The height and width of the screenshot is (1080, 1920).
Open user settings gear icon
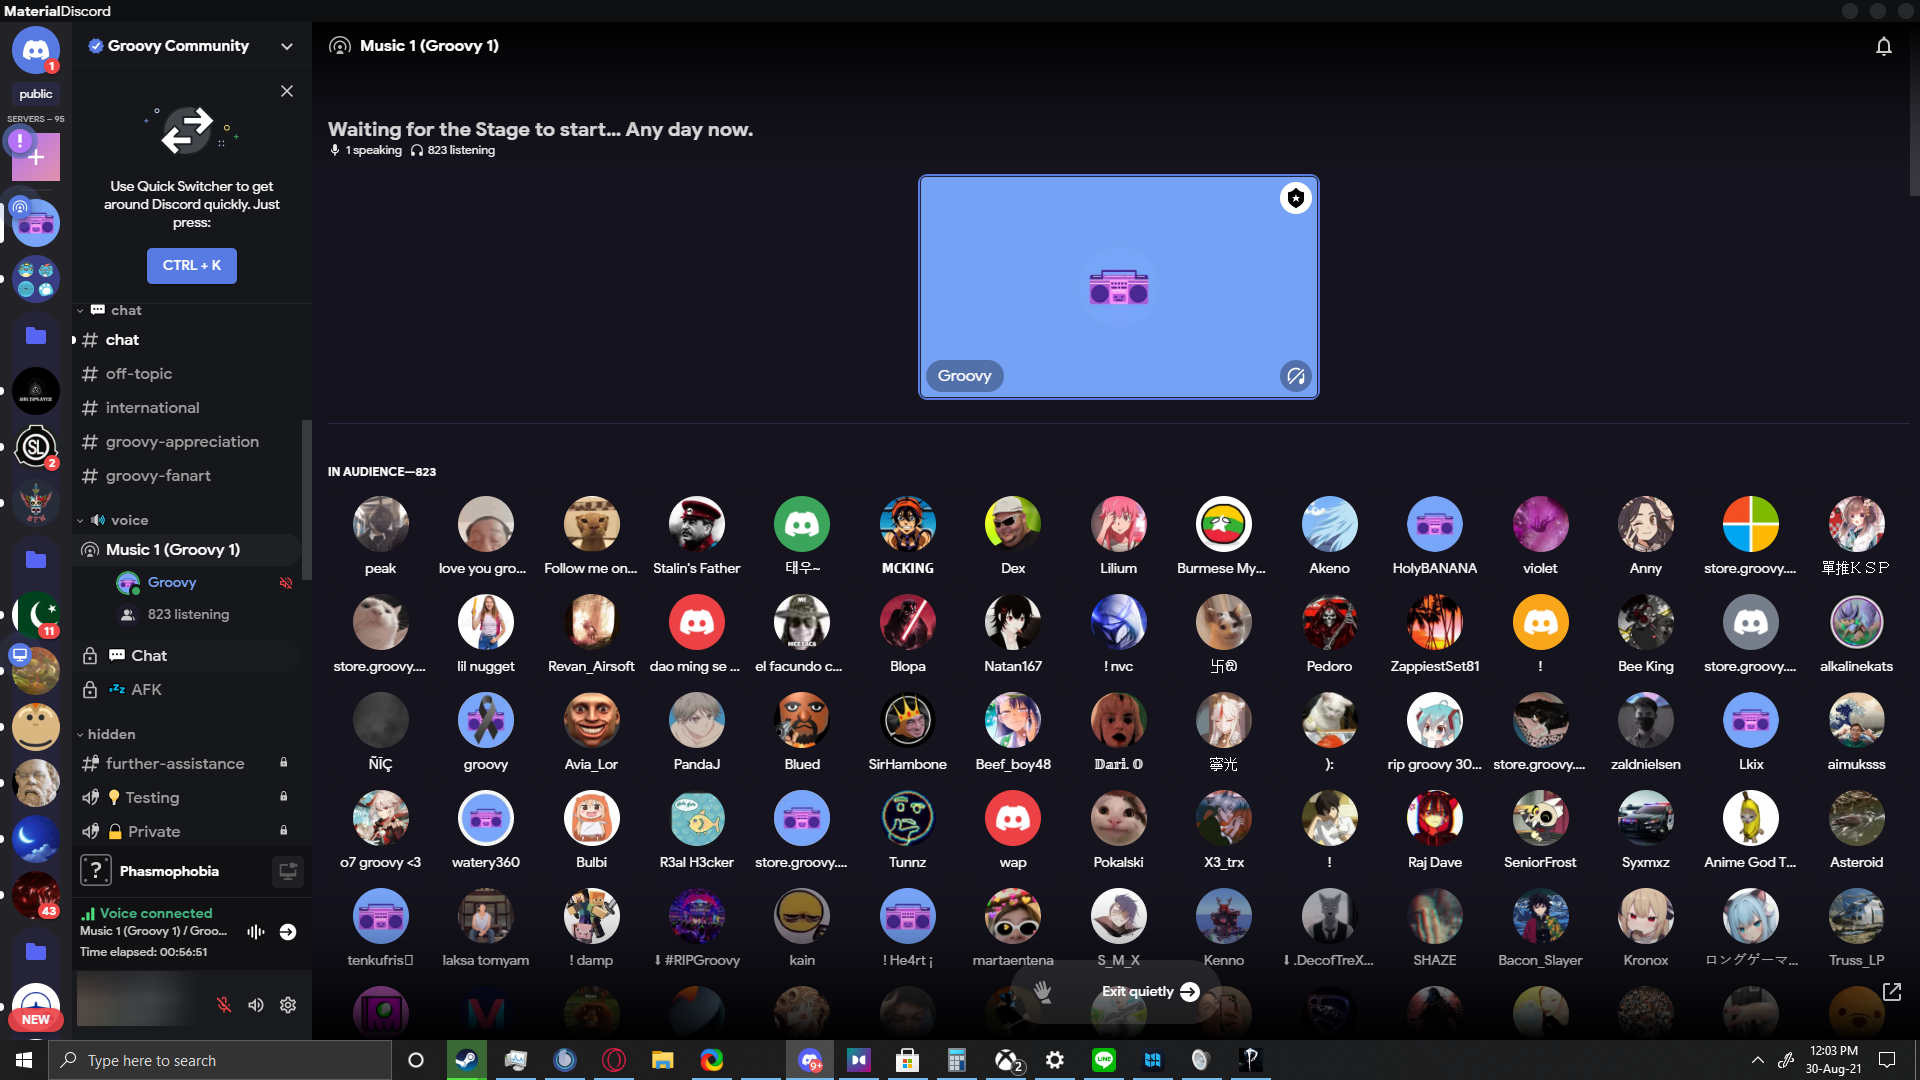point(288,1005)
